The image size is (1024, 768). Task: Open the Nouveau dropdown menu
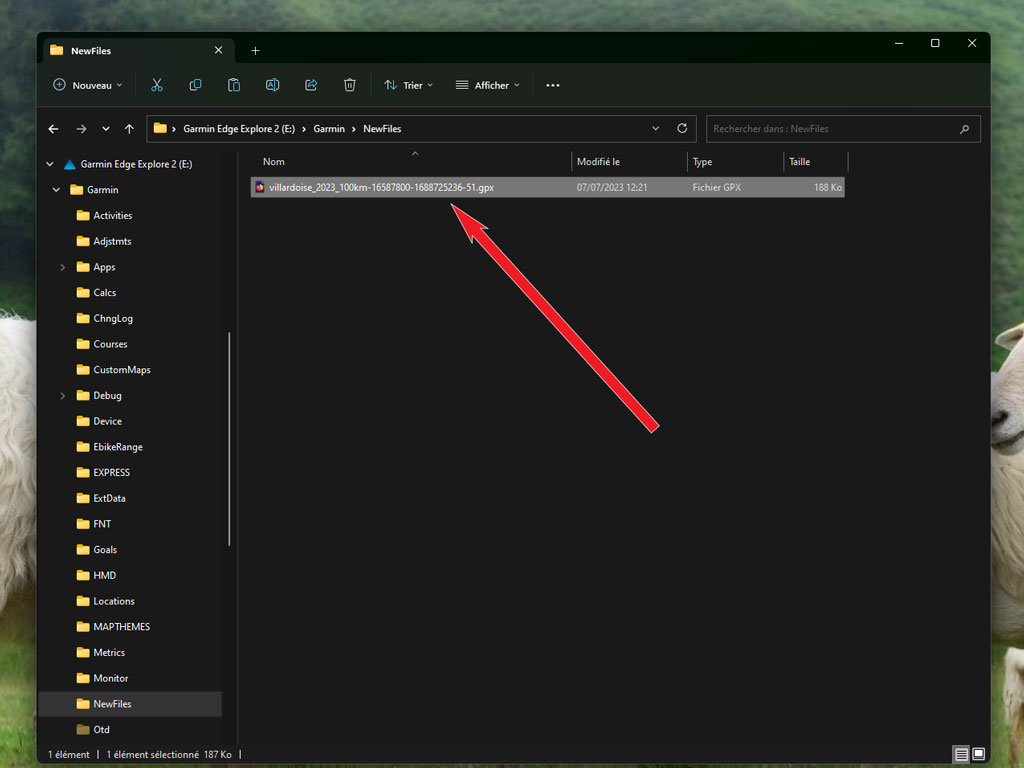[88, 85]
